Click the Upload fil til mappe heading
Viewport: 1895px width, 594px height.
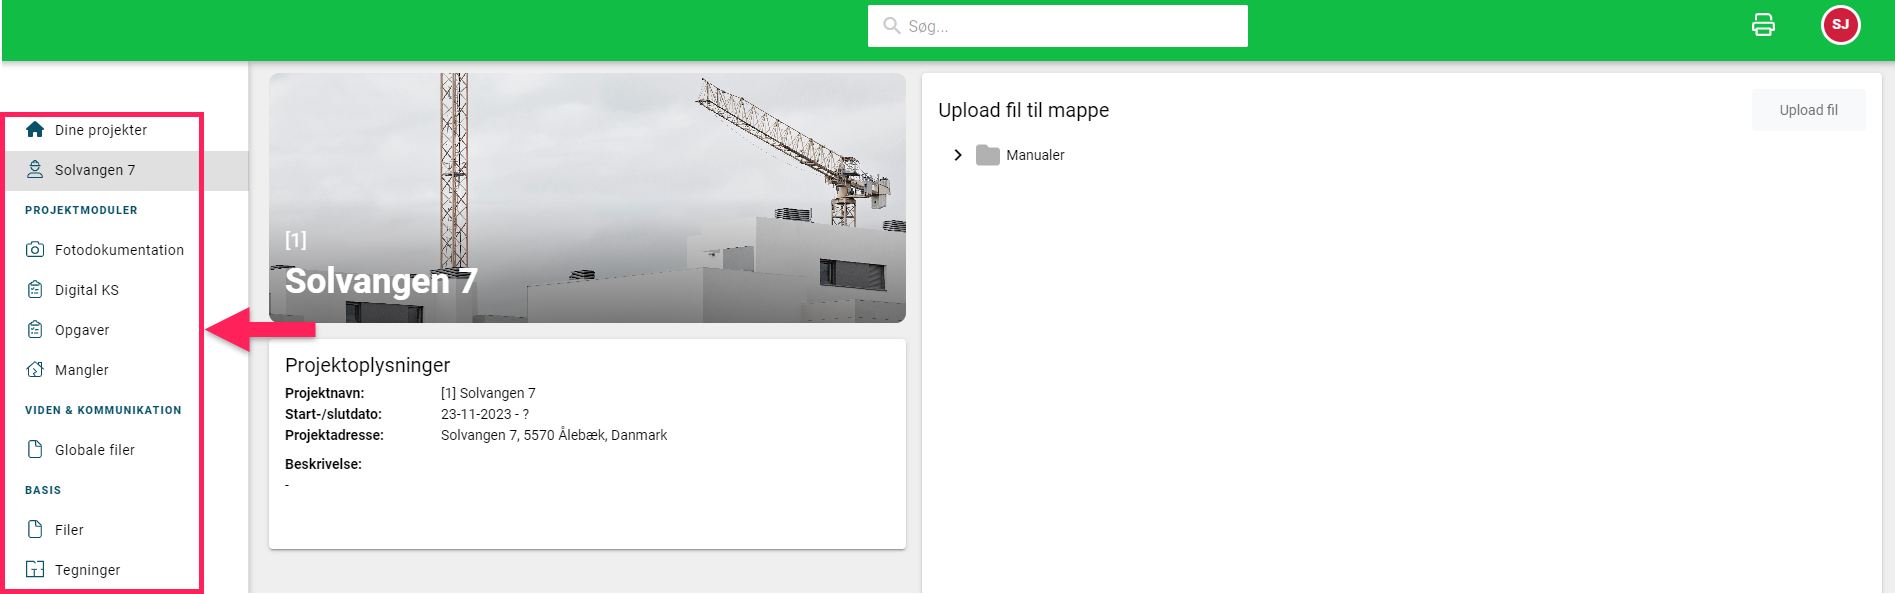pos(1023,110)
